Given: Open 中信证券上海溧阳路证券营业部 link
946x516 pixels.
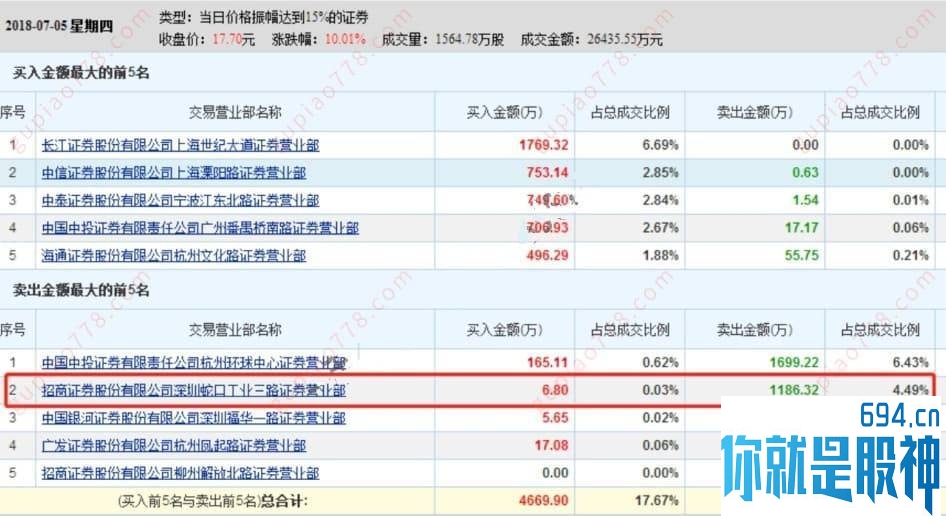Looking at the screenshot, I should coord(174,173).
